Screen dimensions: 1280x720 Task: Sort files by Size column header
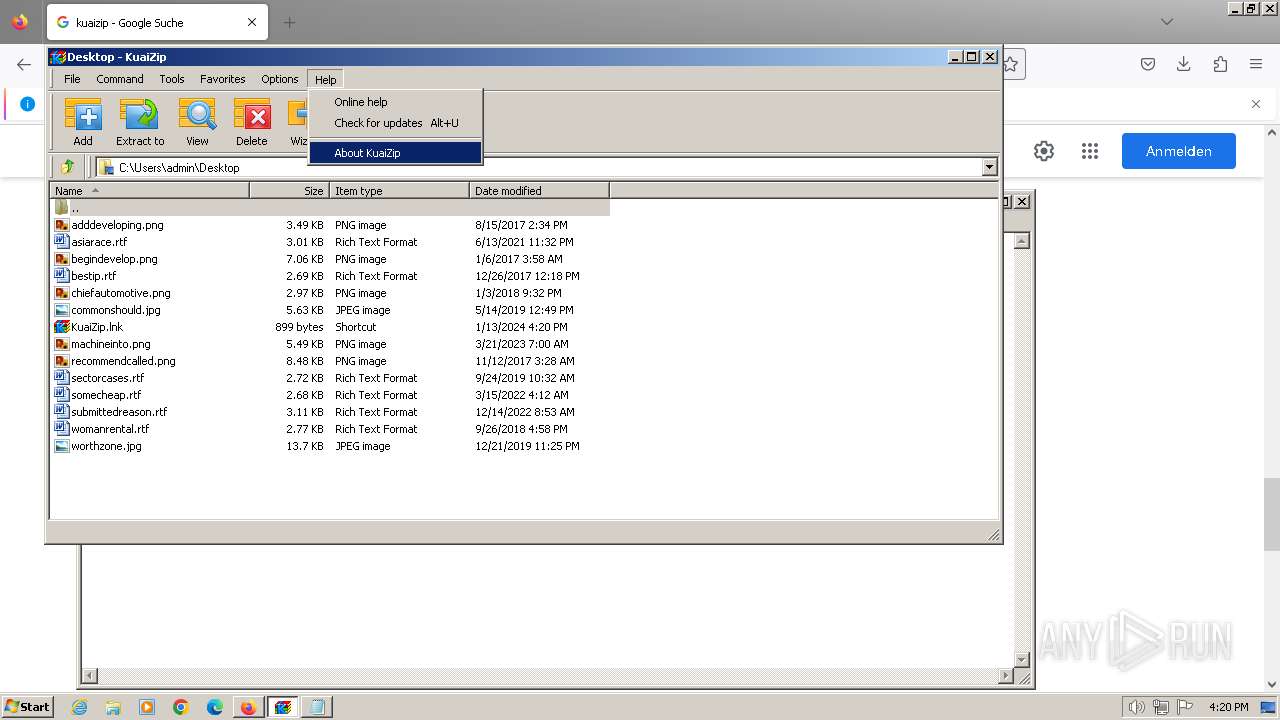(x=290, y=190)
